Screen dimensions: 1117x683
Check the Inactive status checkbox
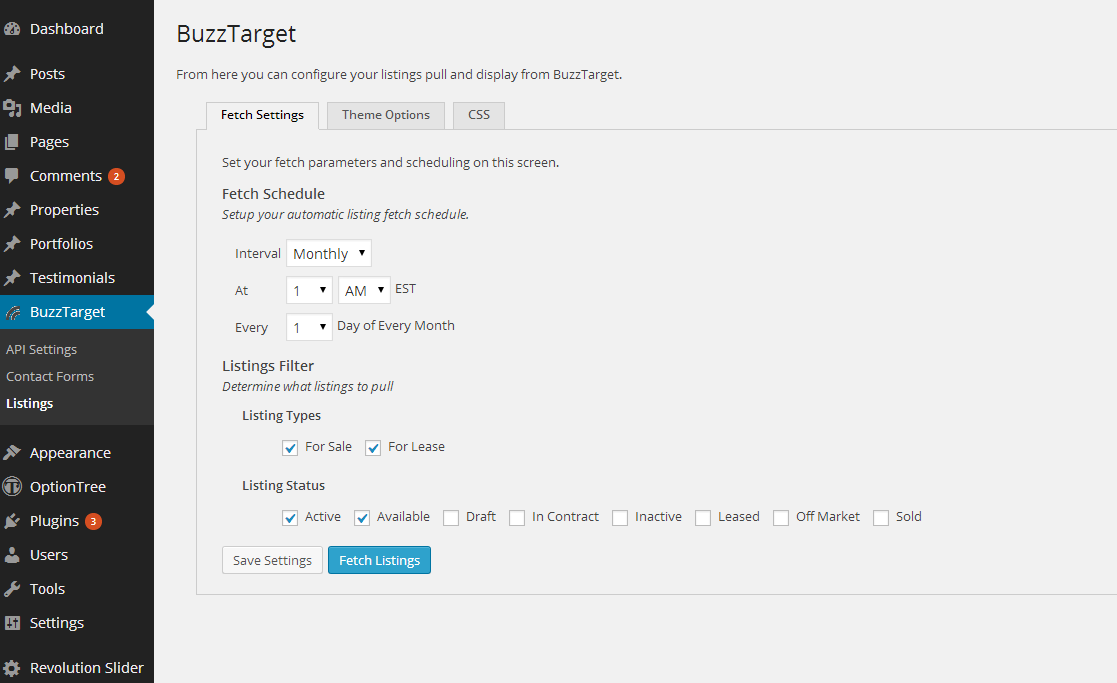point(620,518)
